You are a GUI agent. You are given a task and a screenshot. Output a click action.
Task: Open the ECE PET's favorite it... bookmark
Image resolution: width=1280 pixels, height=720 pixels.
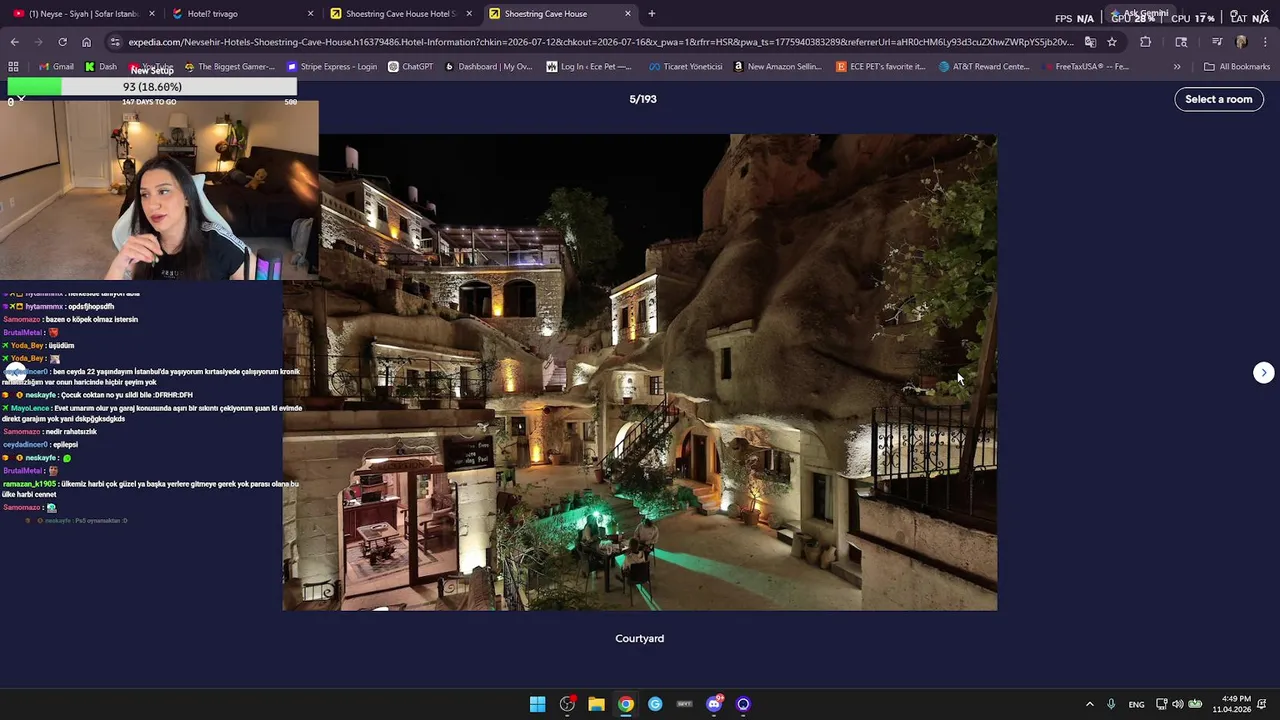881,67
